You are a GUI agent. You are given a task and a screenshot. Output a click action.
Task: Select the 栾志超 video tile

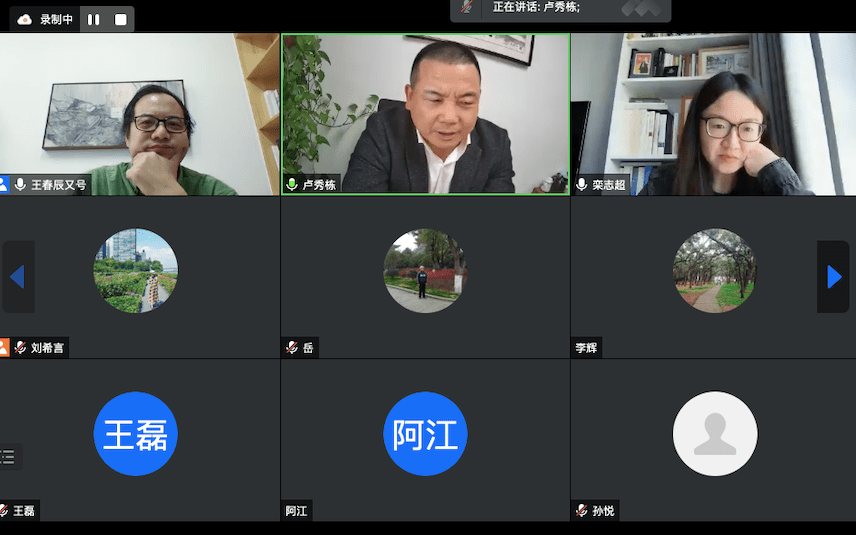(x=714, y=114)
